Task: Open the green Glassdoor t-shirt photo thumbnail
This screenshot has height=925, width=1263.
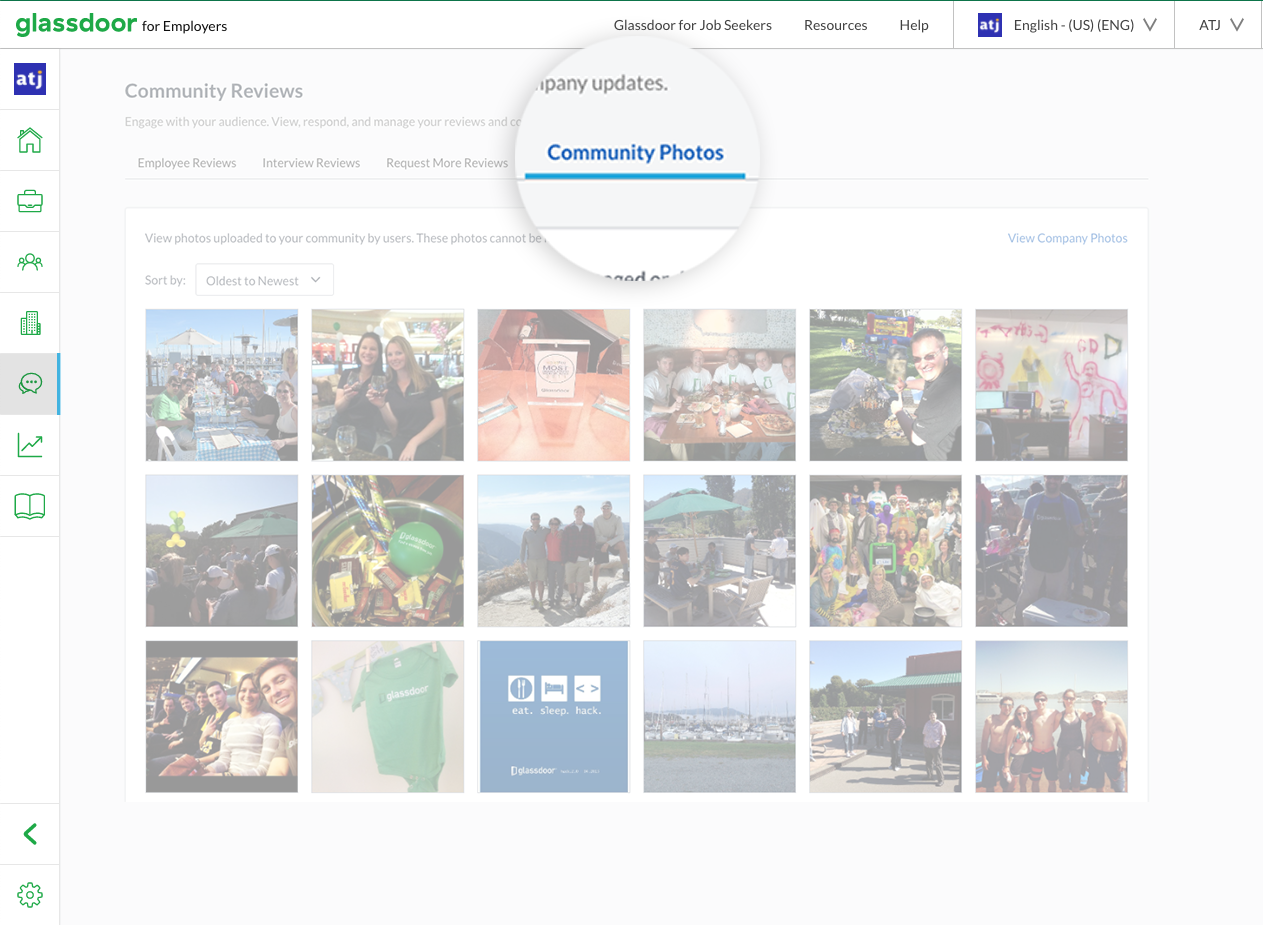Action: pyautogui.click(x=387, y=716)
